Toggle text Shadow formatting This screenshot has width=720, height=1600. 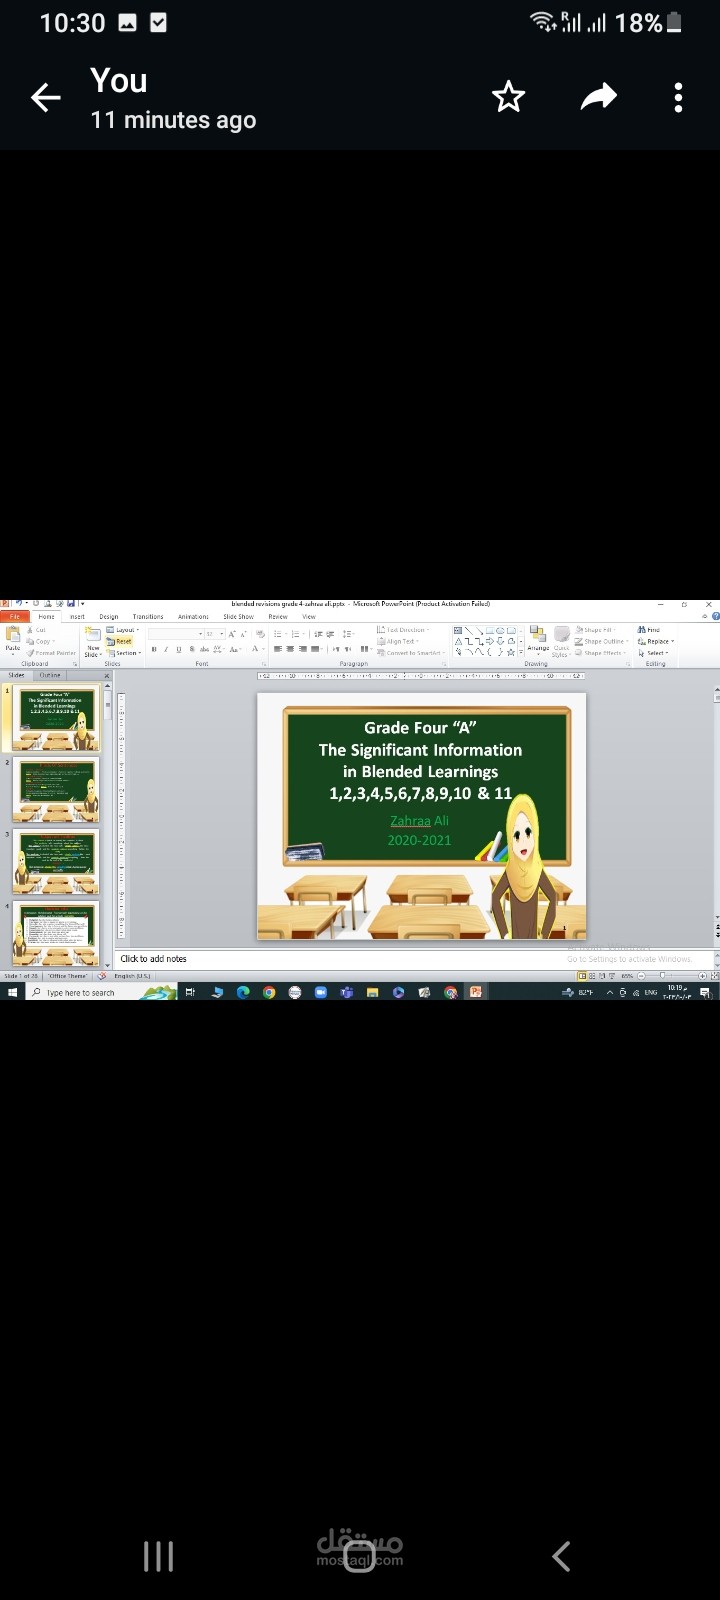[192, 649]
